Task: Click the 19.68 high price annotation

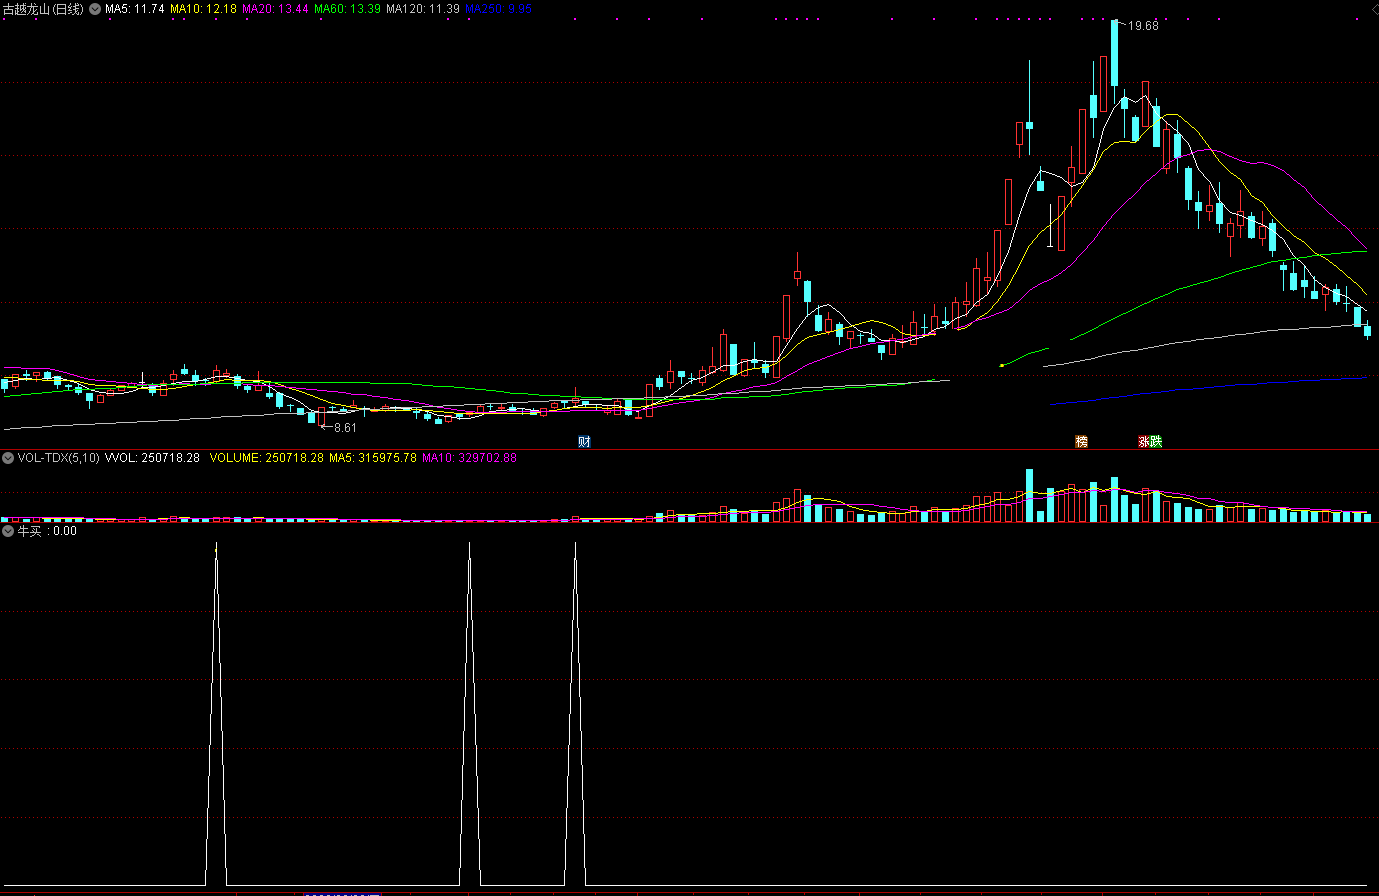Action: pos(1143,26)
